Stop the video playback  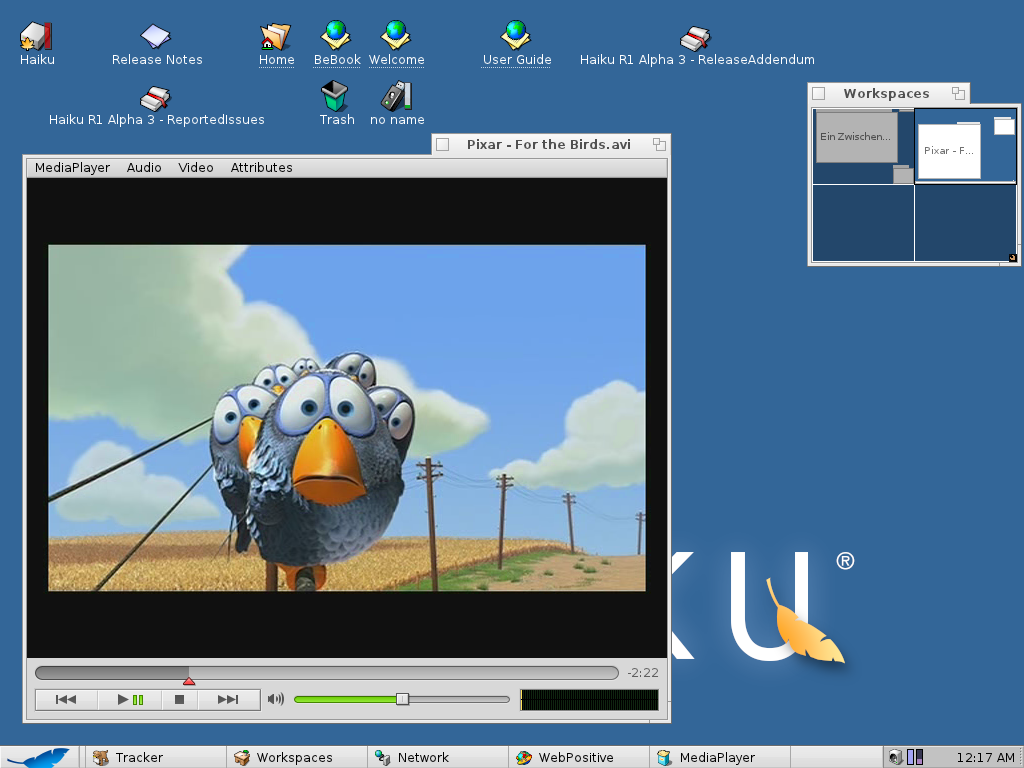[x=180, y=699]
